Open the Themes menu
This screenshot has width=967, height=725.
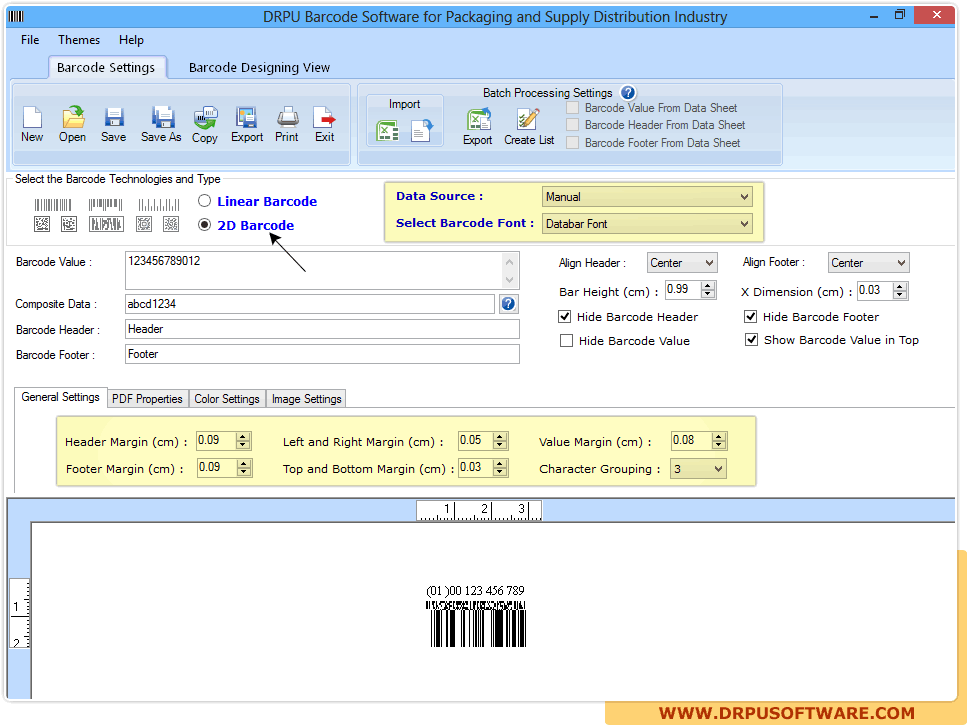point(79,40)
